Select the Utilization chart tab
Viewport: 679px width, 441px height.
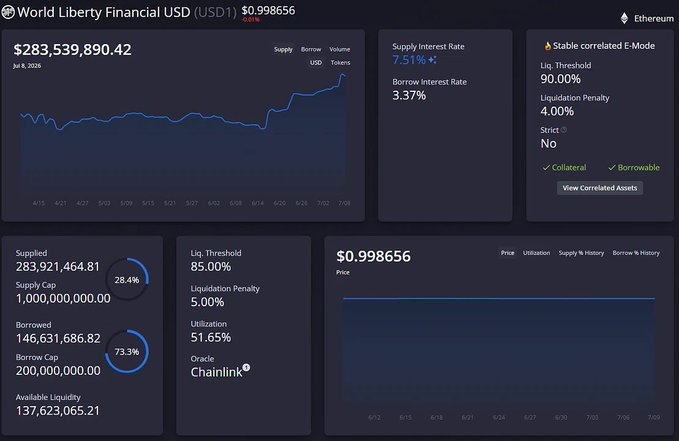tap(536, 253)
